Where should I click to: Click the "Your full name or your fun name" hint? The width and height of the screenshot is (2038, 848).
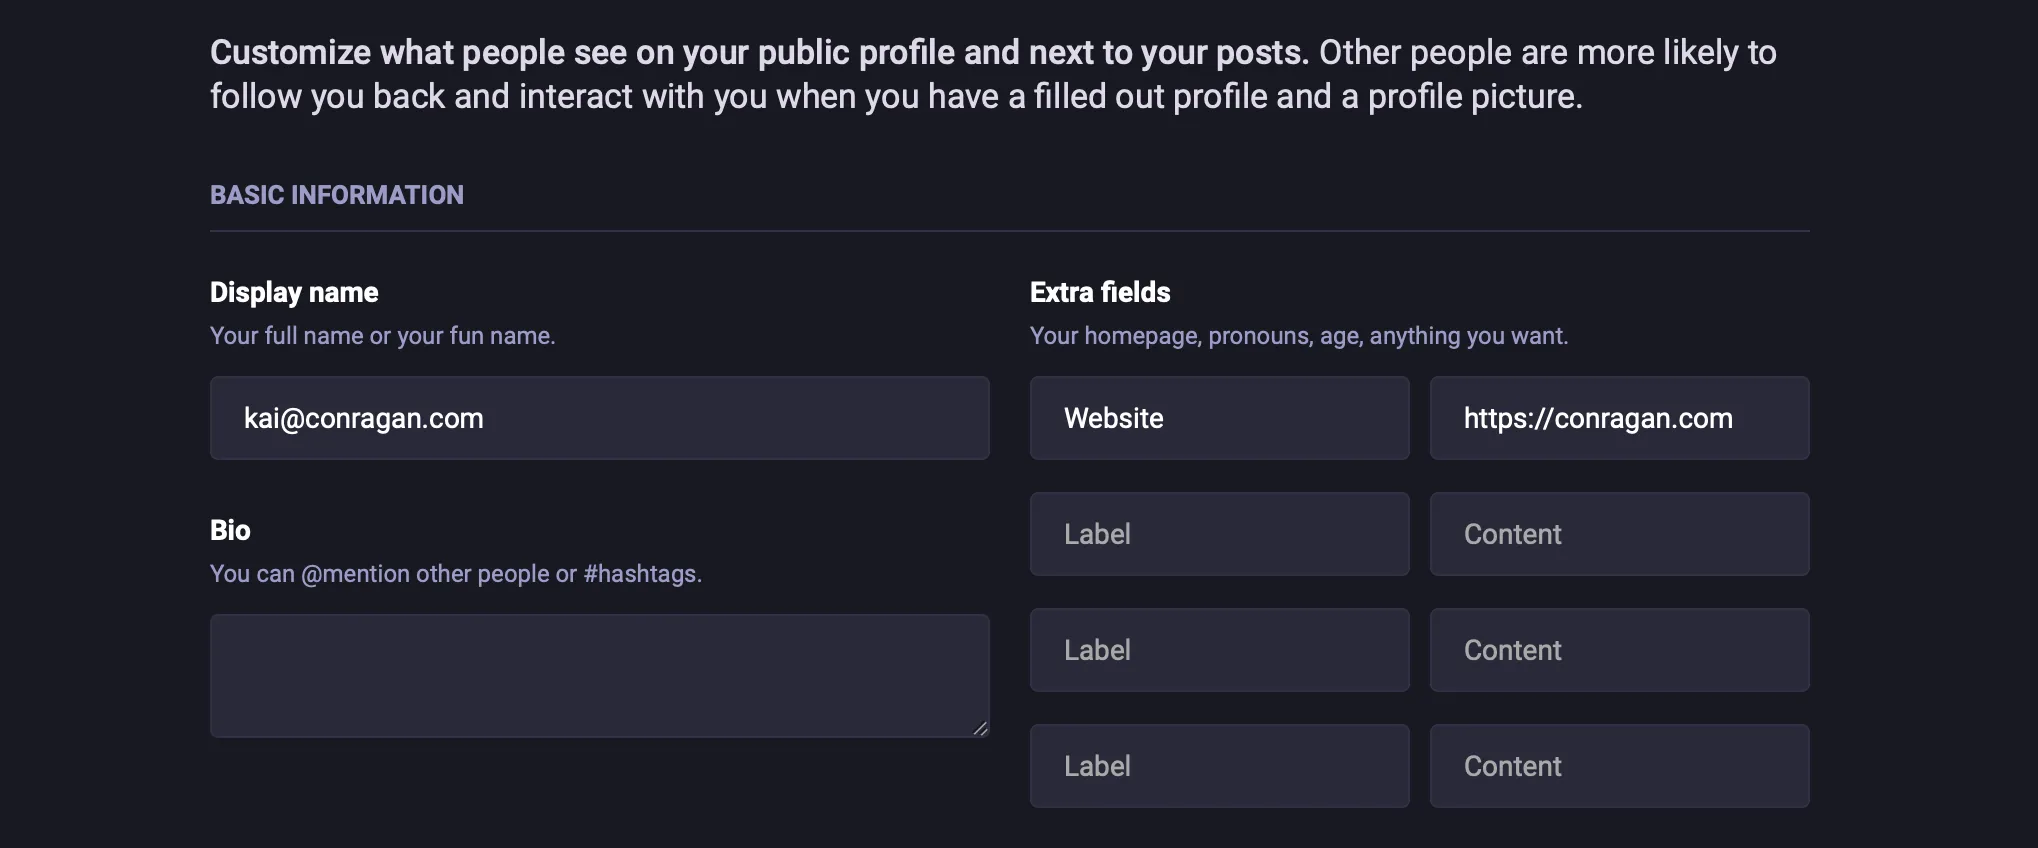[x=382, y=336]
